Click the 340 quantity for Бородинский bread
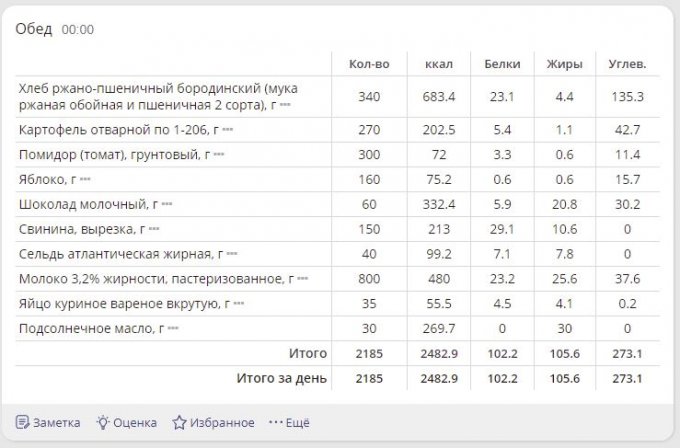The width and height of the screenshot is (680, 448). pos(369,97)
